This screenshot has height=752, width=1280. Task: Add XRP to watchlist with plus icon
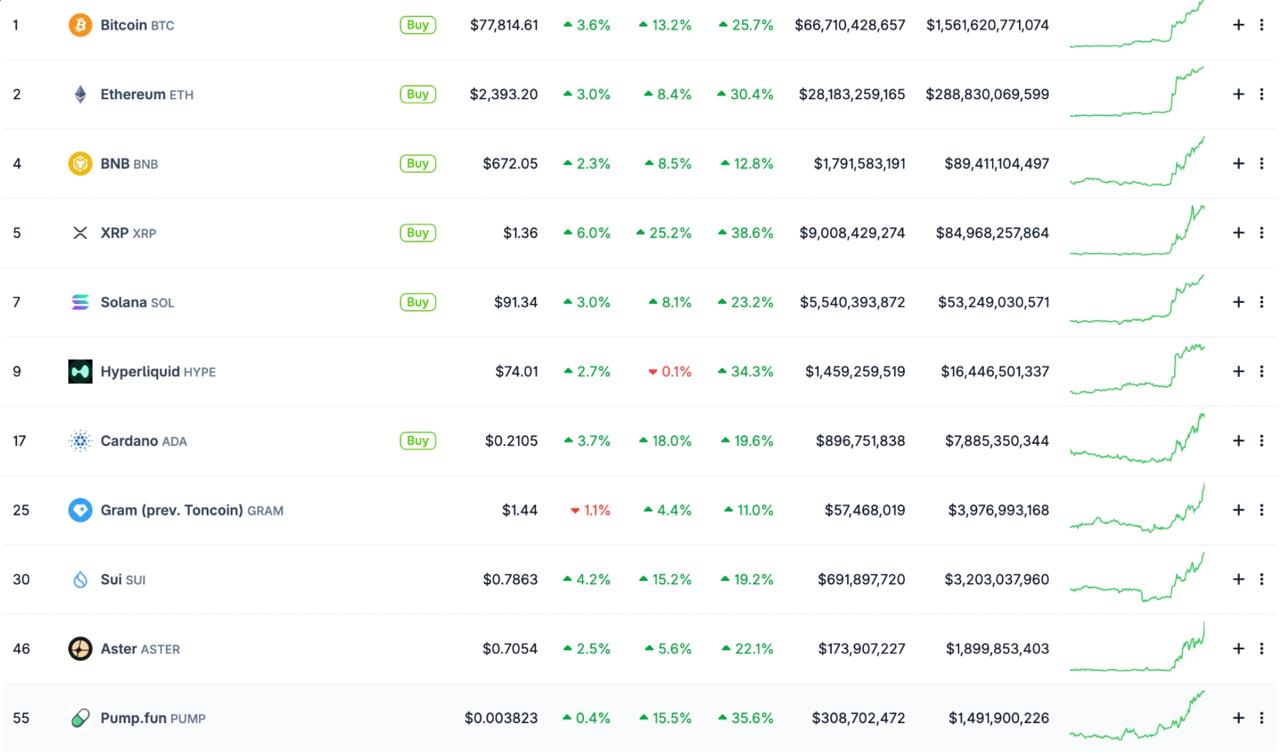click(1238, 233)
